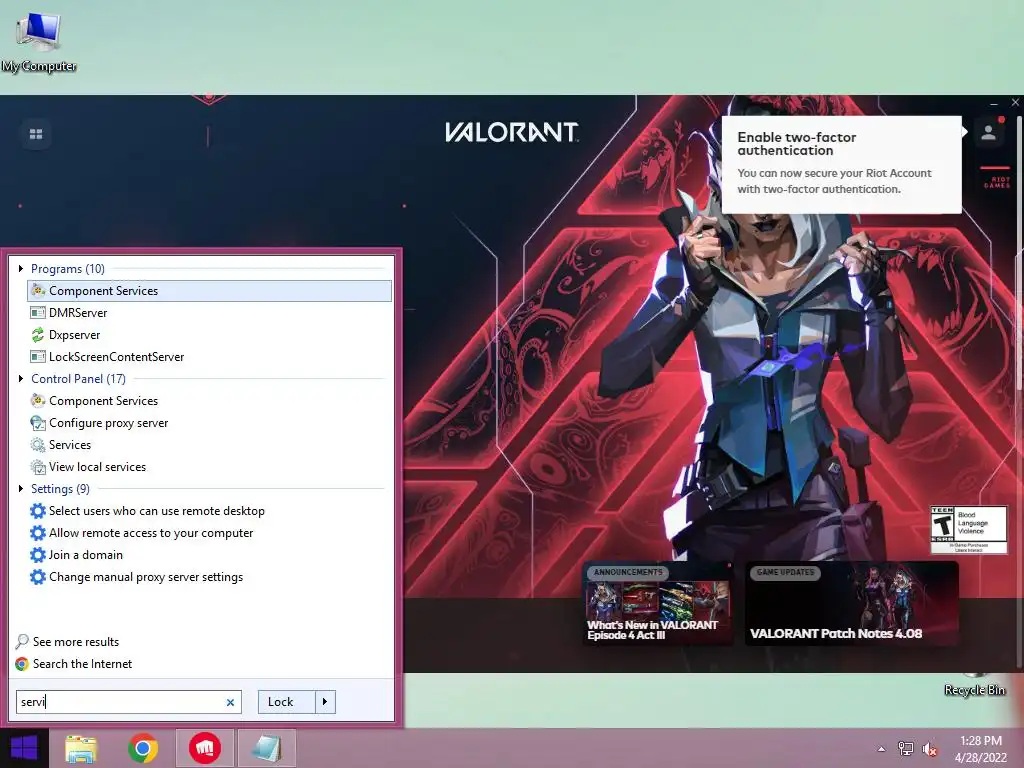
Task: Open the Services control panel item
Action: pos(210,445)
